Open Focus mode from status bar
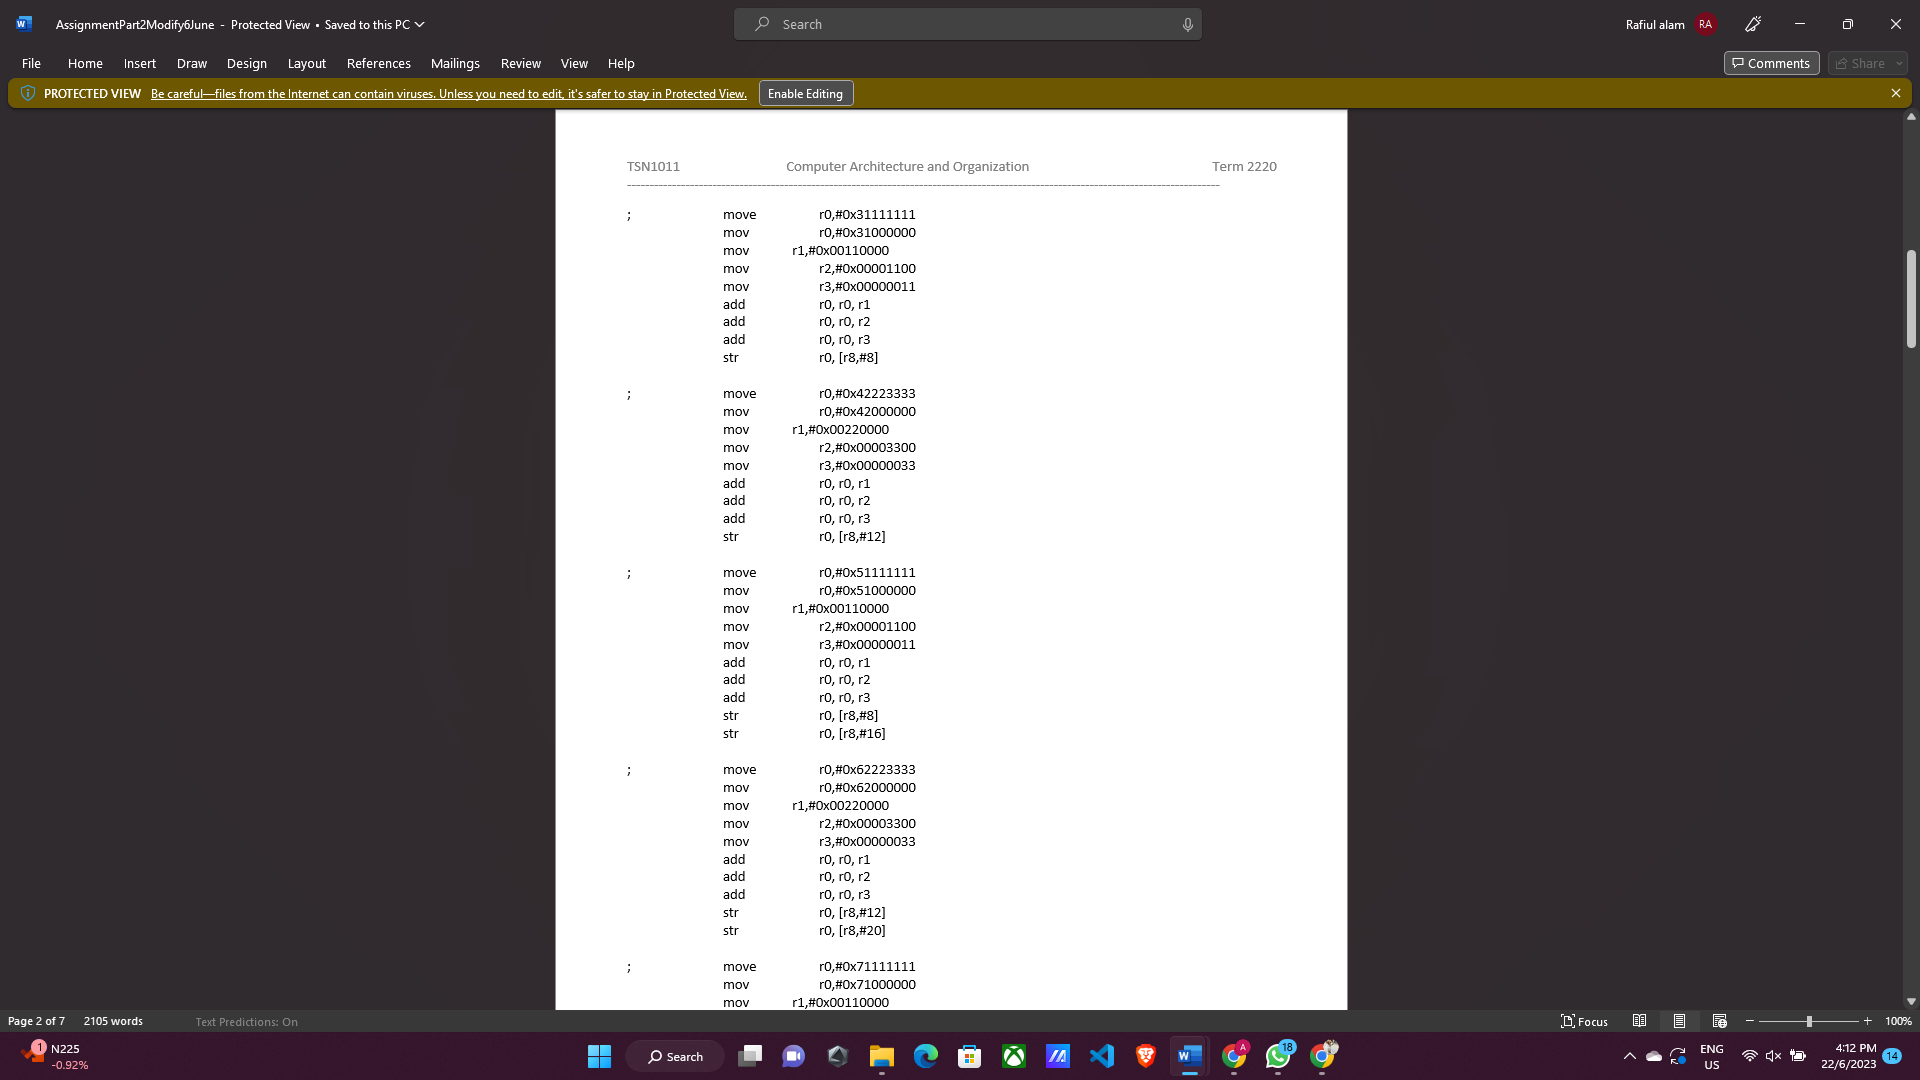This screenshot has height=1080, width=1920. coord(1584,1021)
